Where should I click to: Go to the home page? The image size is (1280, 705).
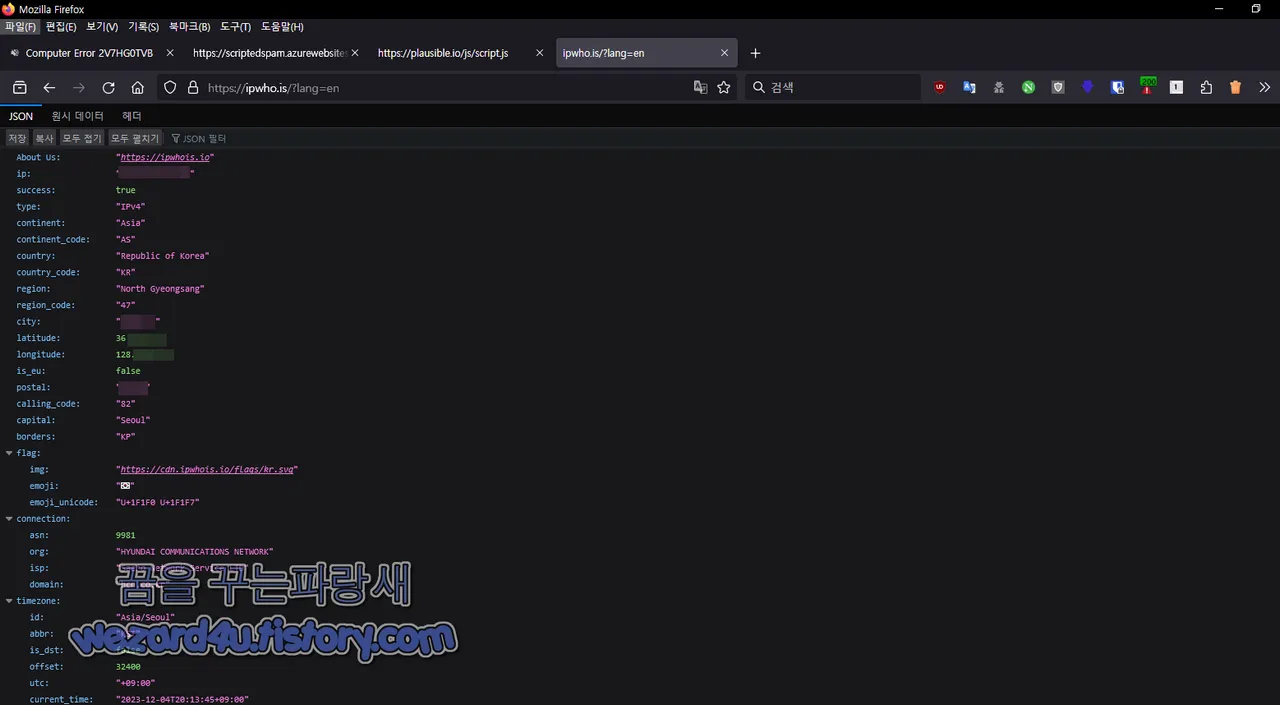click(138, 88)
